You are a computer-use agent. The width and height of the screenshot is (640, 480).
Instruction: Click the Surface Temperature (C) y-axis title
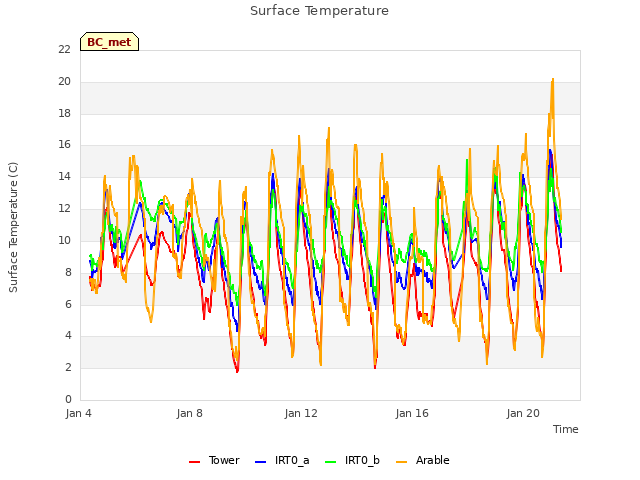point(13,227)
